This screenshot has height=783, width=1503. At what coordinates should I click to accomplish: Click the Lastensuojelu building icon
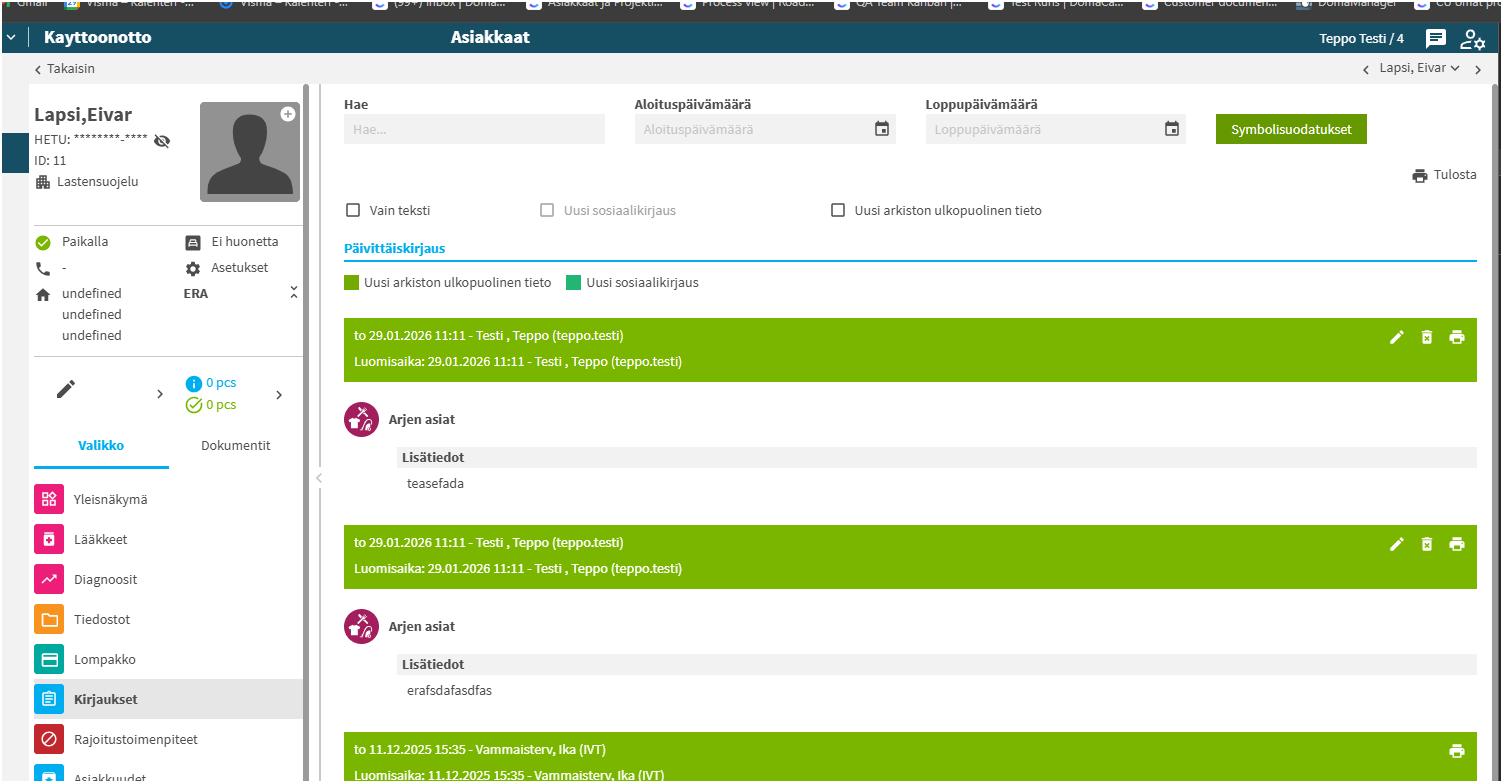pos(43,182)
